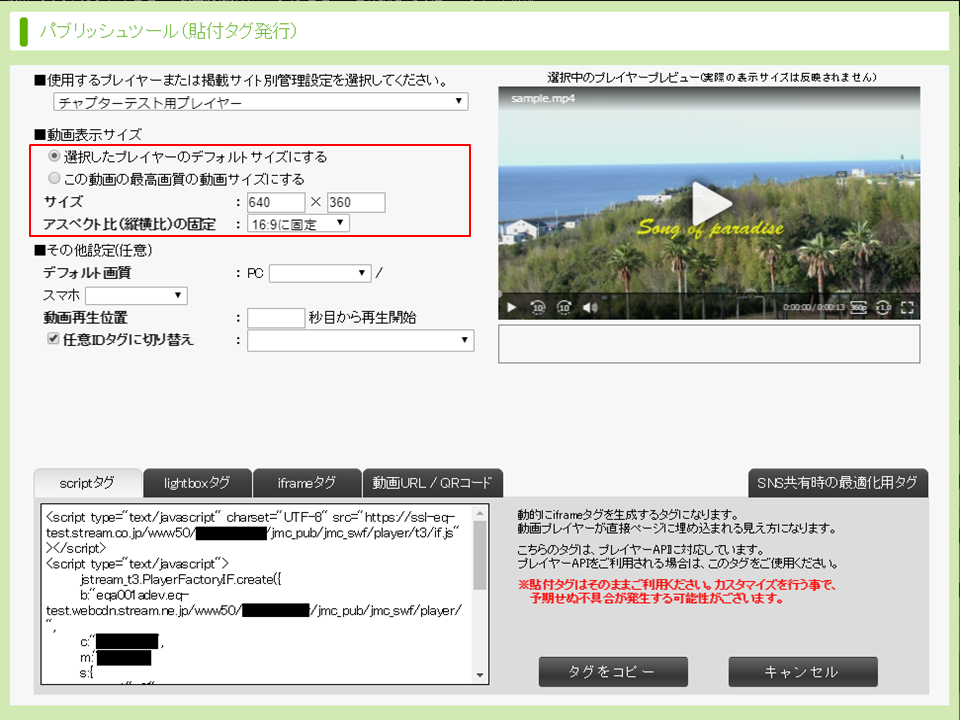Image resolution: width=960 pixels, height=720 pixels.
Task: Click the player seek bar above the controls
Action: [709, 294]
